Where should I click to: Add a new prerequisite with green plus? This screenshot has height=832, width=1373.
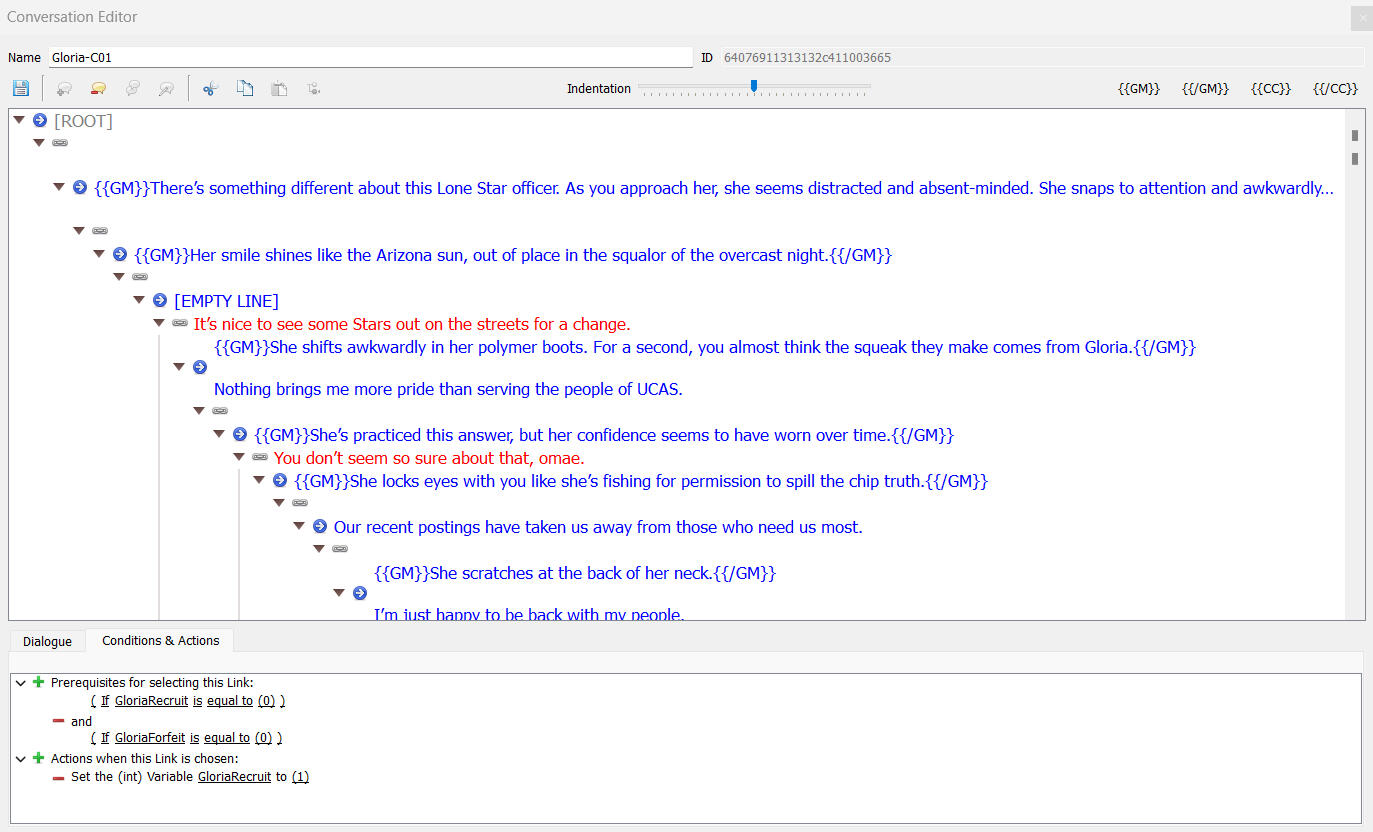39,682
